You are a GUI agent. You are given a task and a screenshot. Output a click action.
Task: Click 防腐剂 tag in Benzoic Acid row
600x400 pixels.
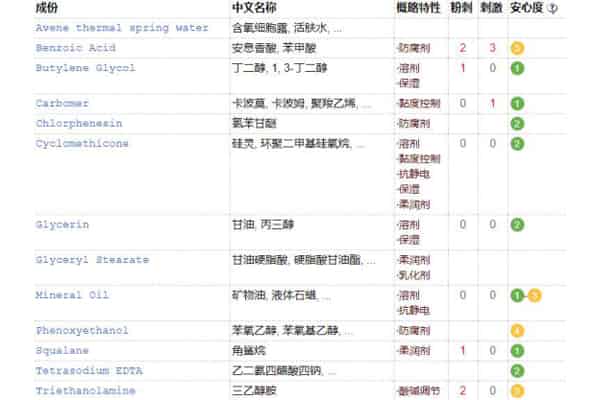point(414,48)
